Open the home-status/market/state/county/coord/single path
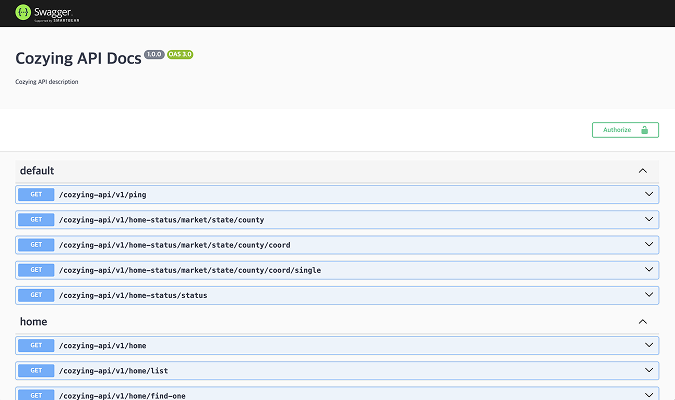This screenshot has height=400, width=675. [190, 270]
